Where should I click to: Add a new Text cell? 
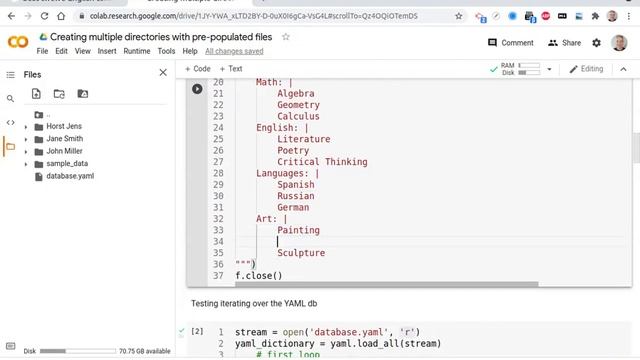point(231,69)
